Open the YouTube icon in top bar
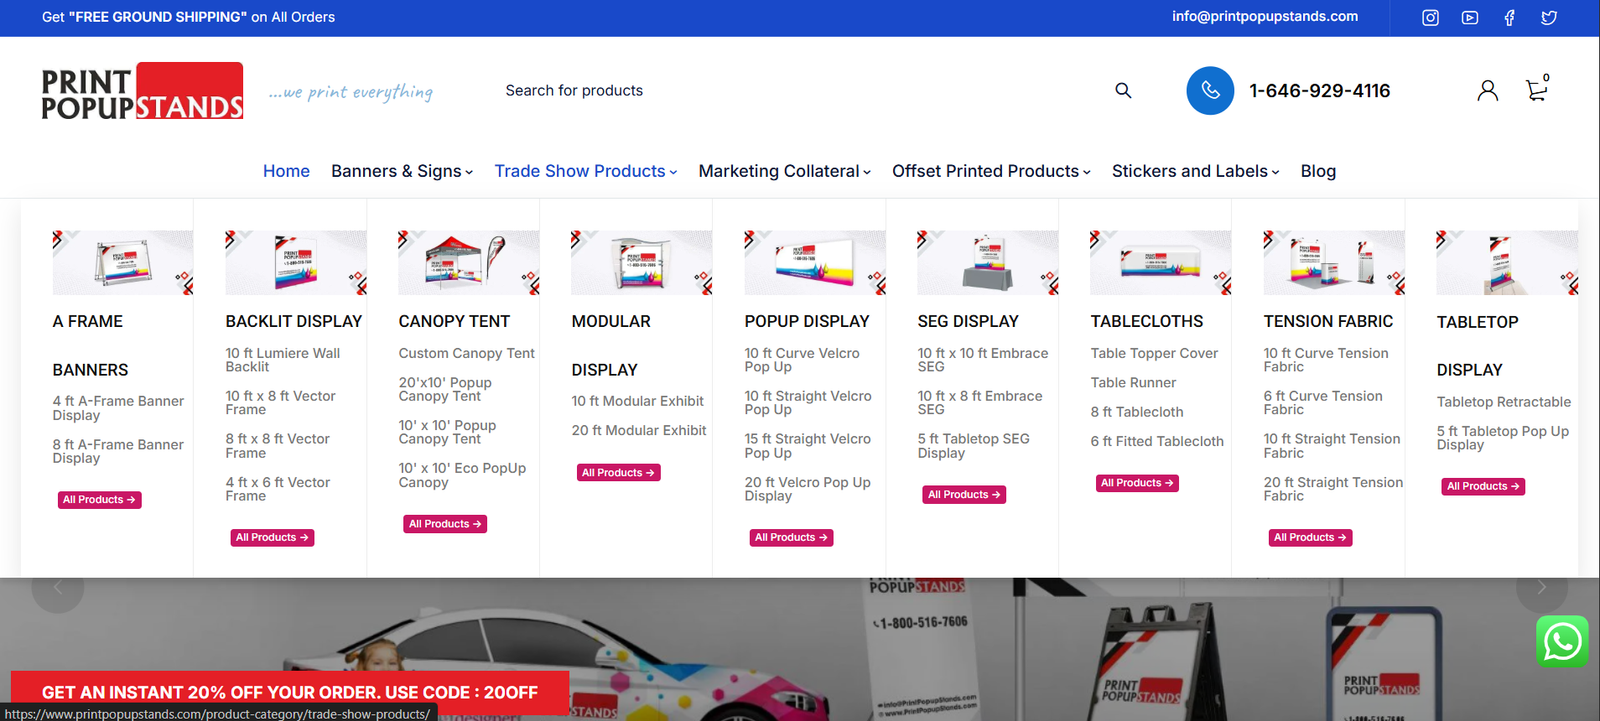 (x=1470, y=18)
